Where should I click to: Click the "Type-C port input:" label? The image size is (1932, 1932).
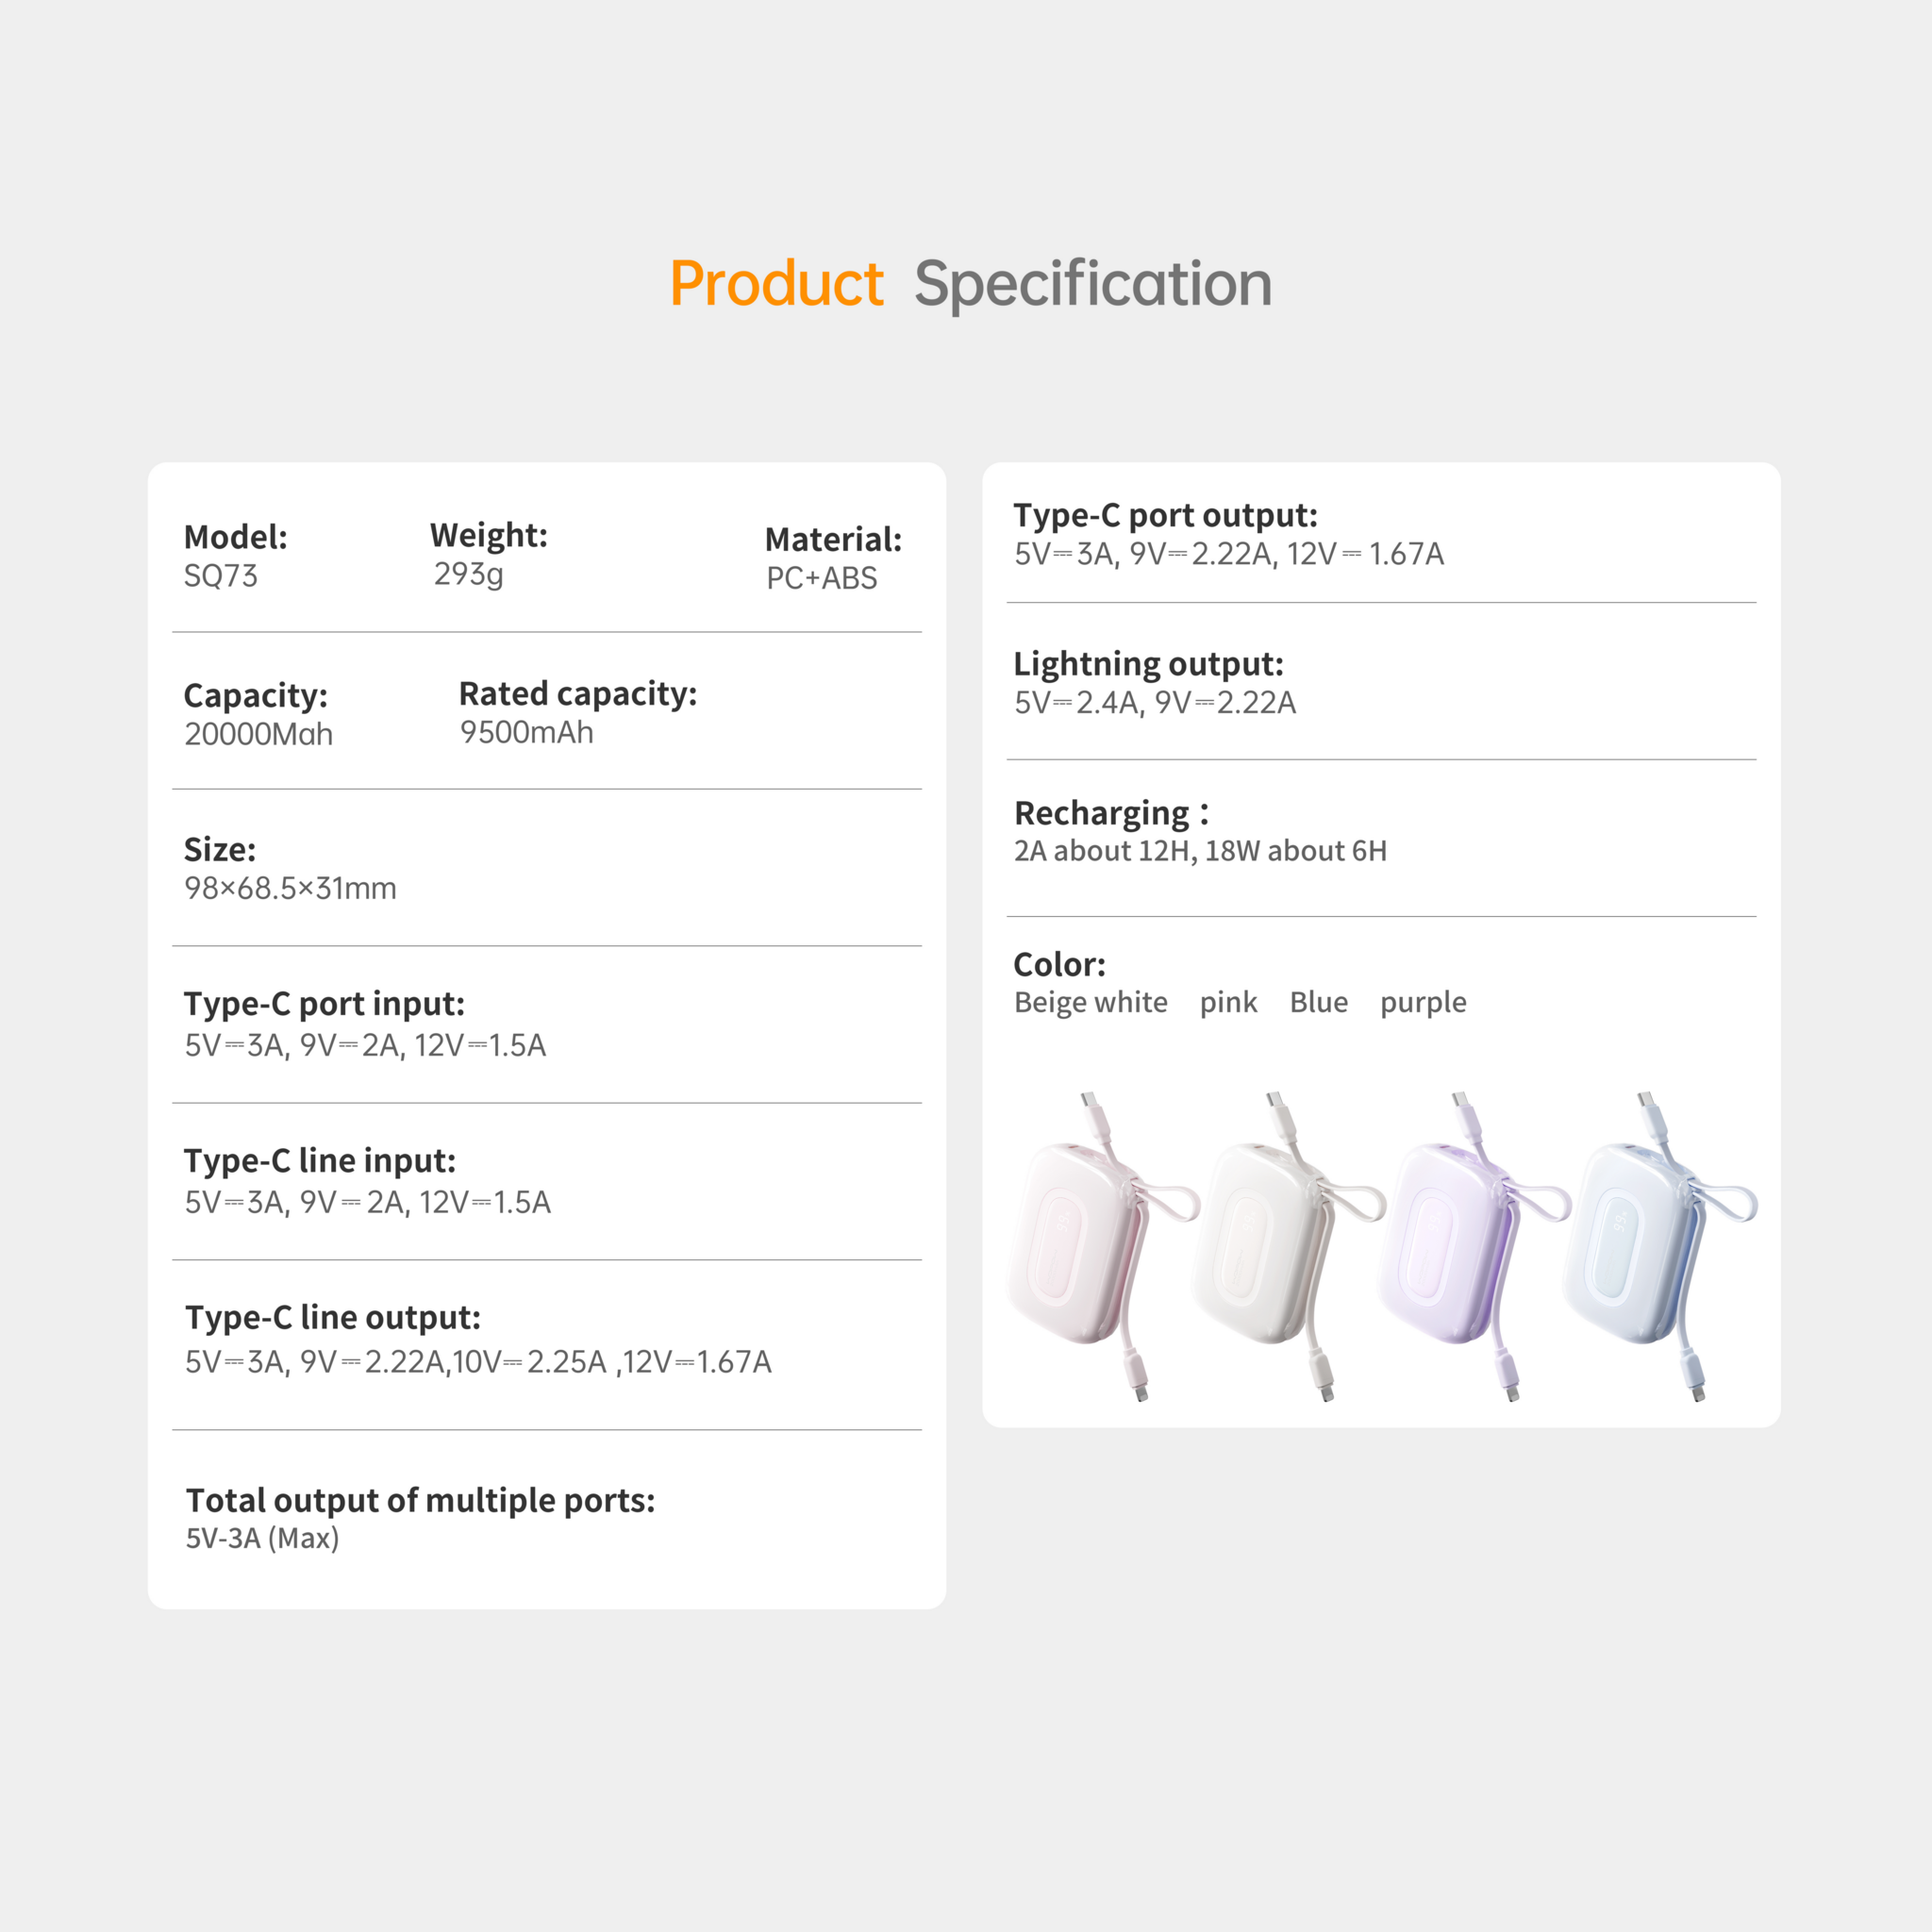[324, 1004]
